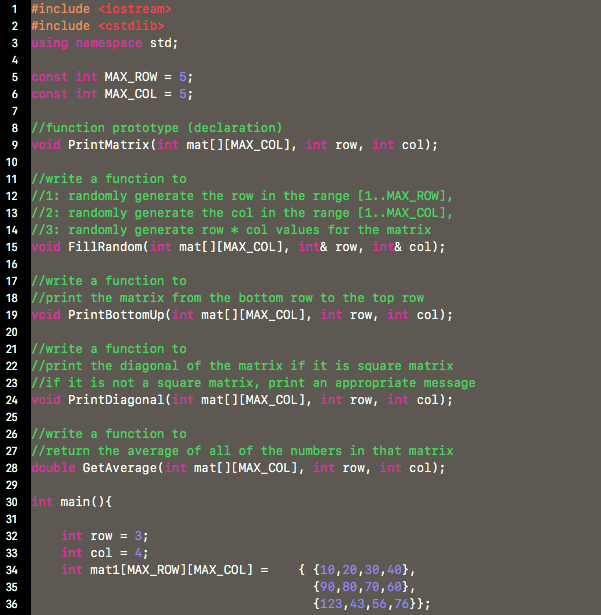Click comment 'print an appropriate message'

253,383
